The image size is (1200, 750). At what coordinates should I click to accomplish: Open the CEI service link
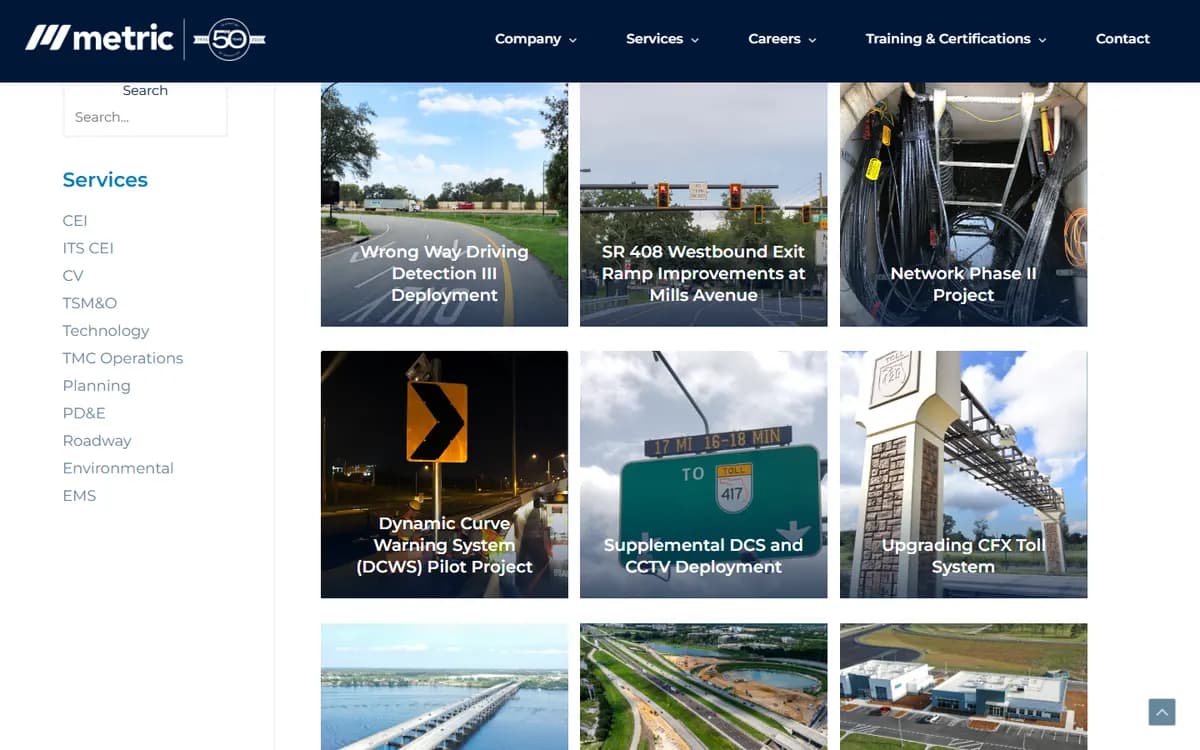(x=75, y=220)
